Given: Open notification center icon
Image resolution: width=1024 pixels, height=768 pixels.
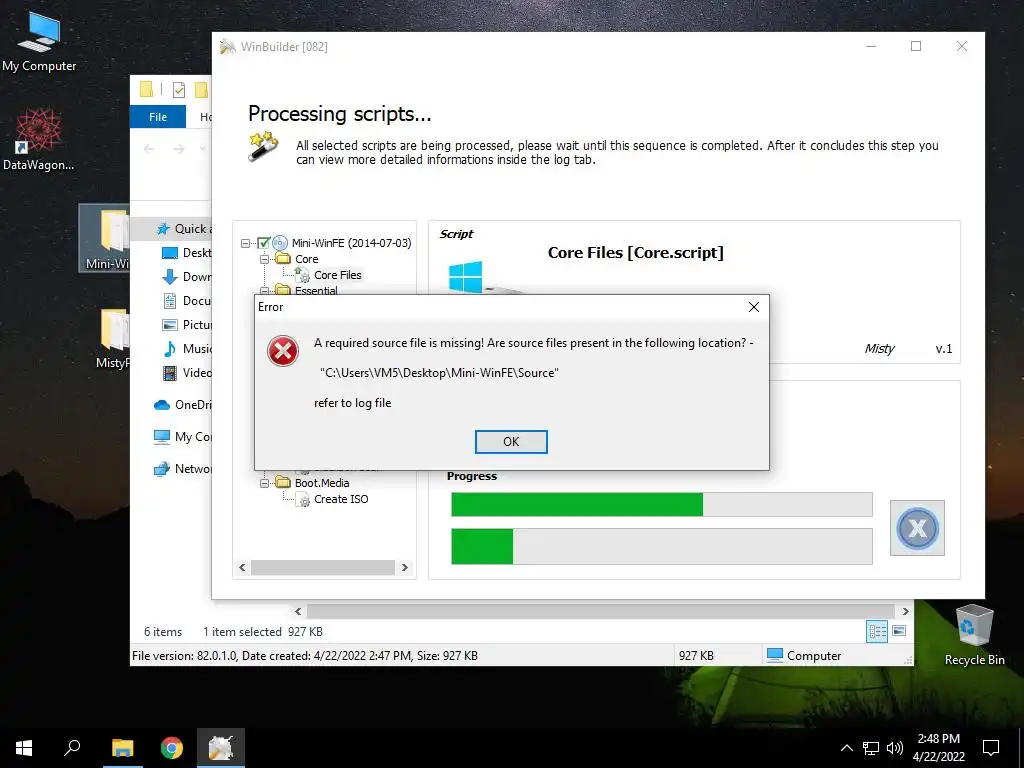Looking at the screenshot, I should coord(991,748).
